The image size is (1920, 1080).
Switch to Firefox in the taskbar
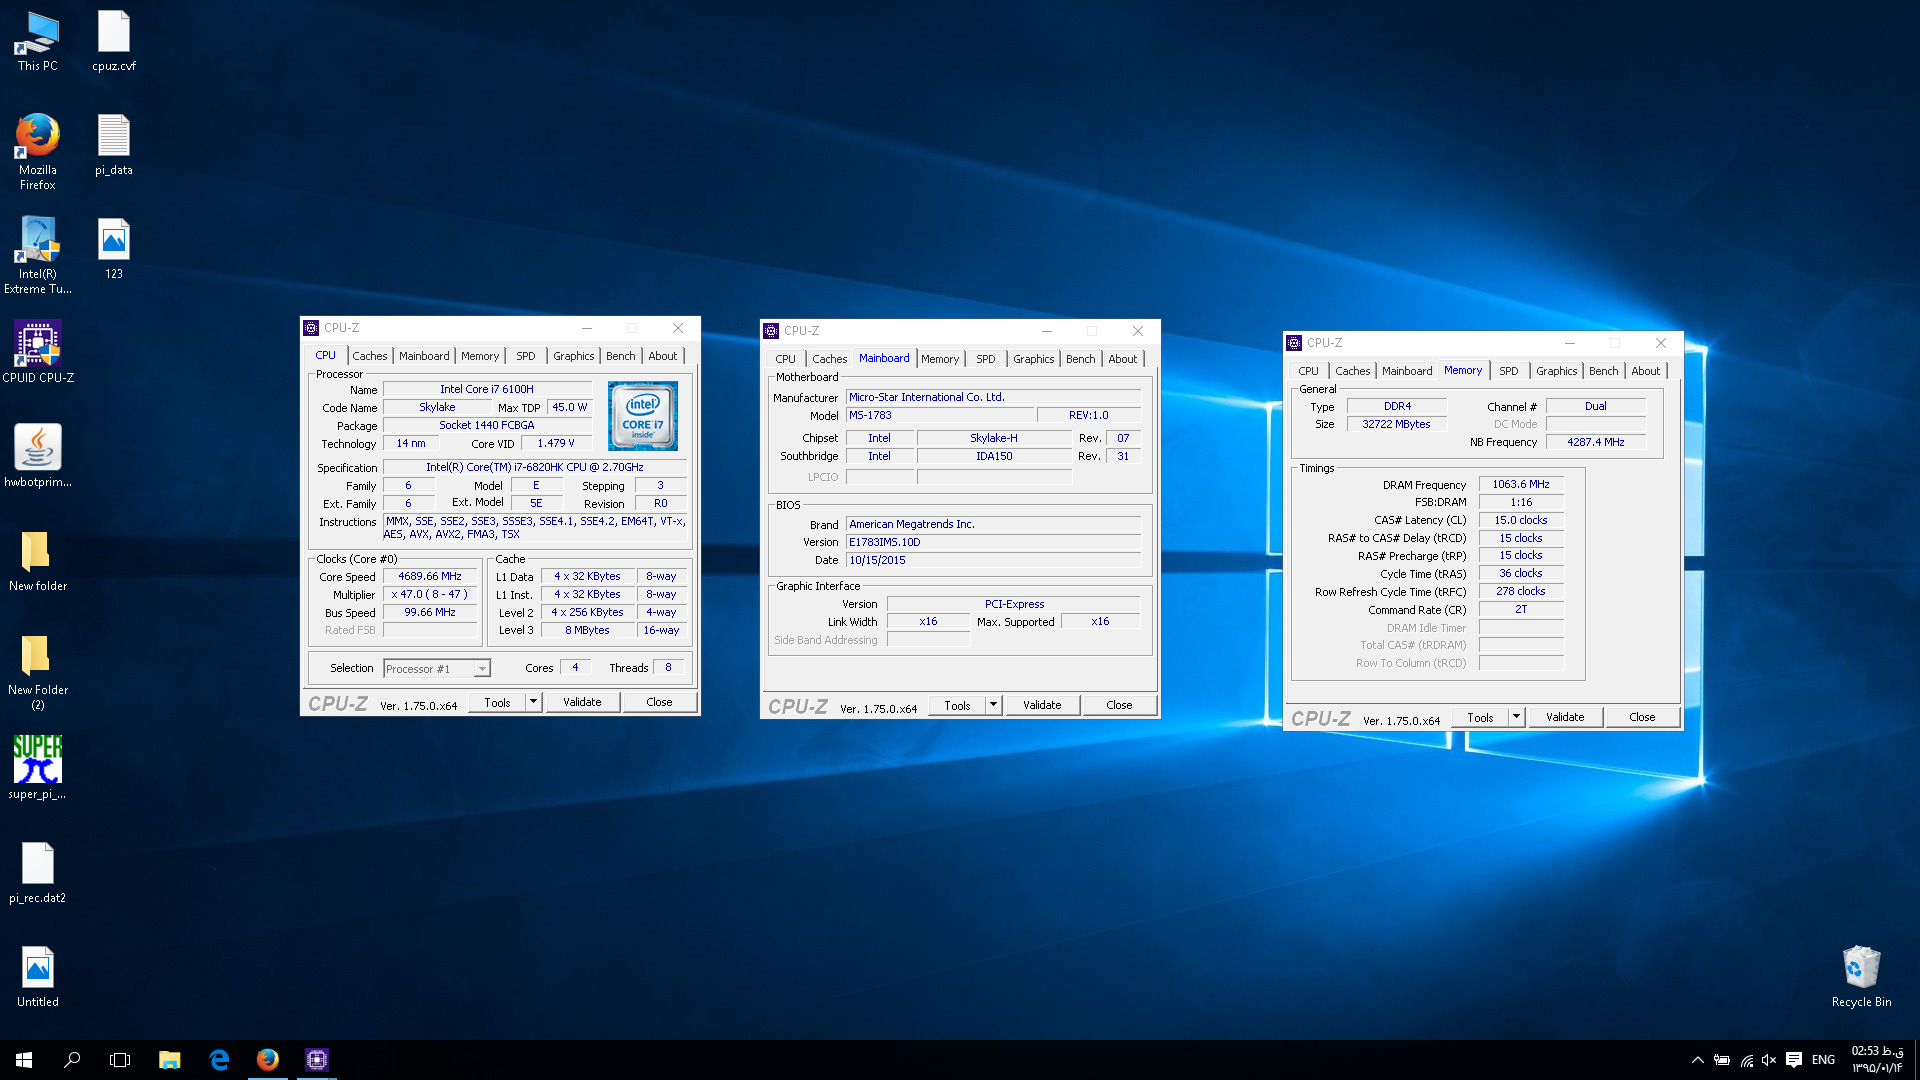click(268, 1060)
